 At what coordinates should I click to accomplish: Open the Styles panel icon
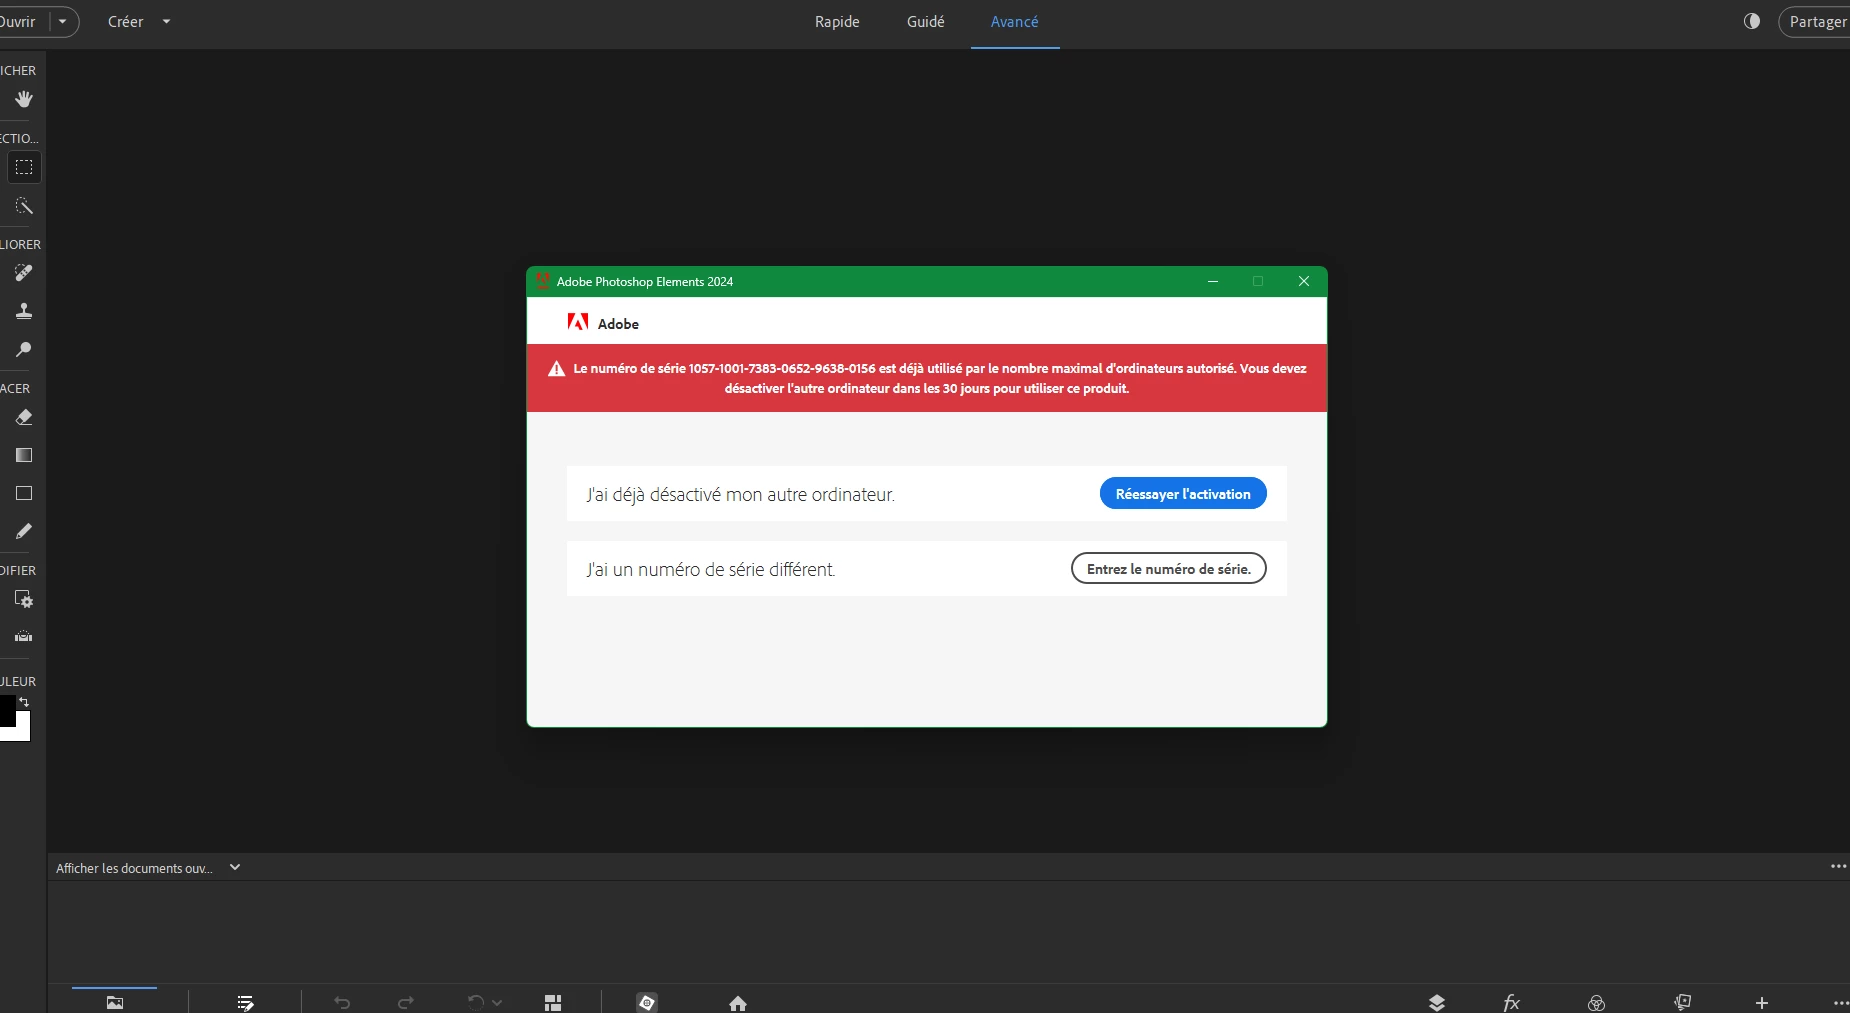[1683, 1002]
